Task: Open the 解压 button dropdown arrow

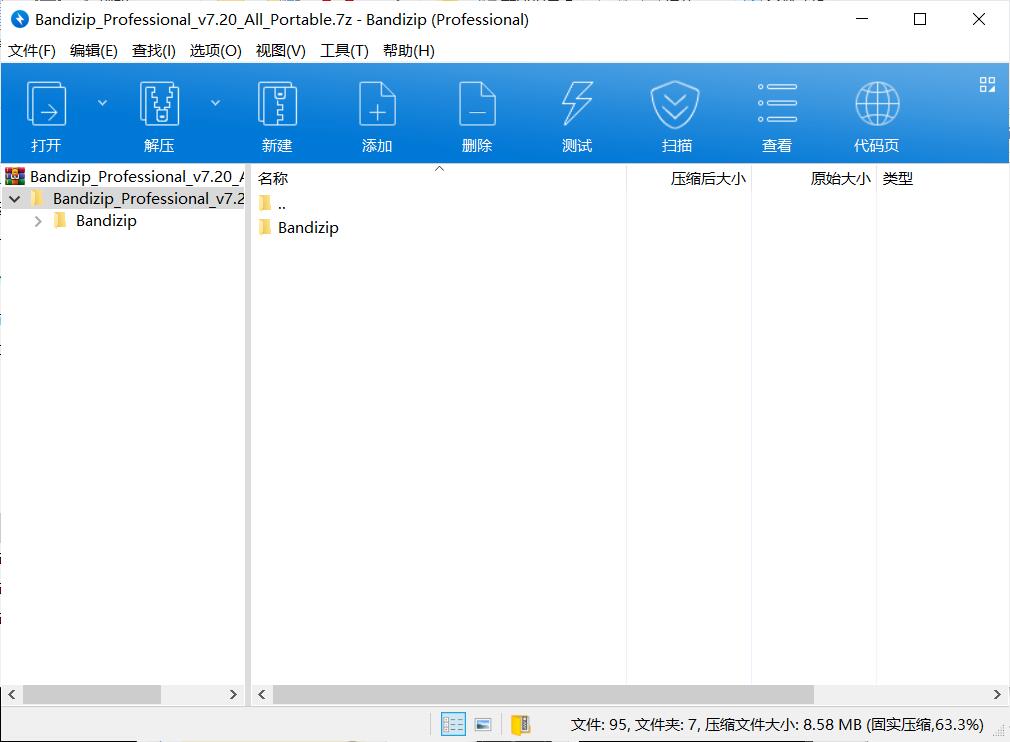Action: 215,102
